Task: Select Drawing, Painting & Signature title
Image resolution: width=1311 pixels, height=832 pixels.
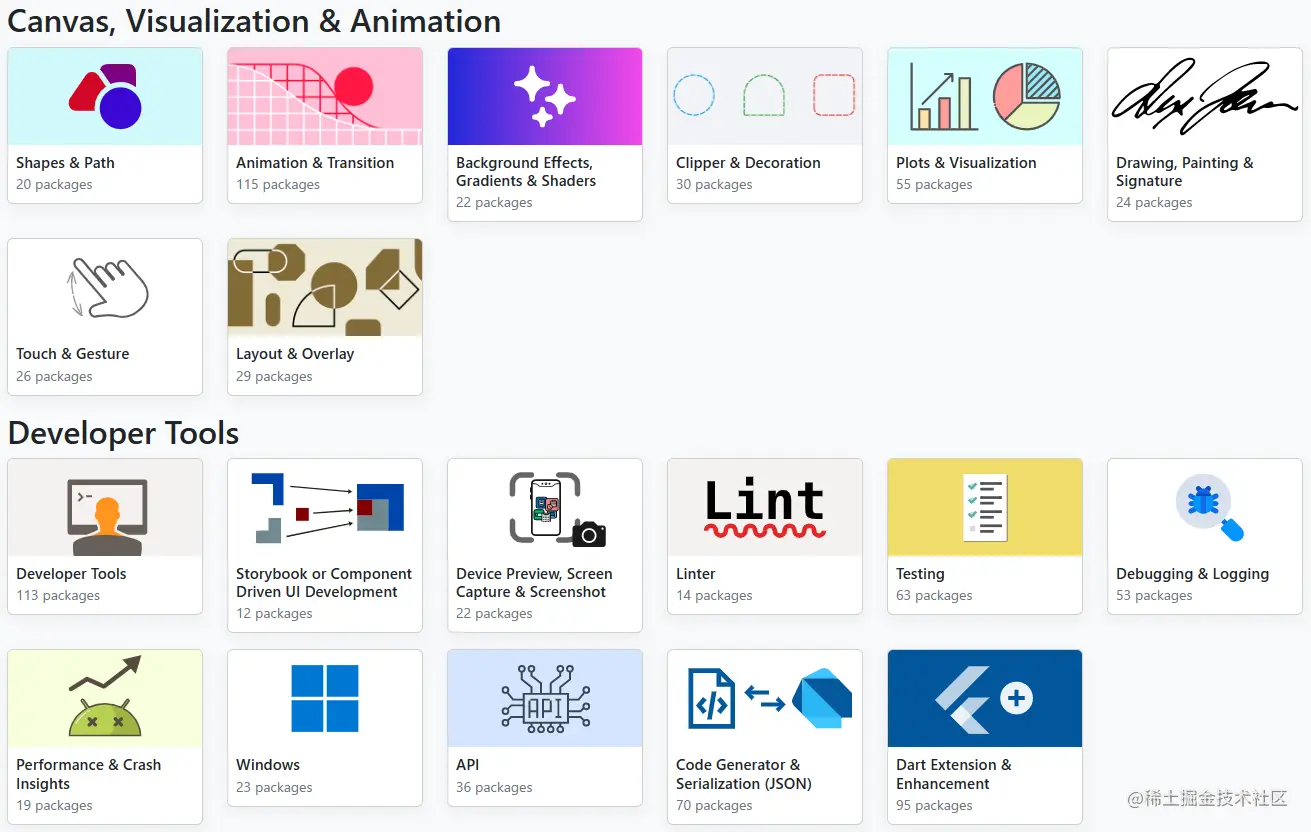Action: tap(1185, 172)
